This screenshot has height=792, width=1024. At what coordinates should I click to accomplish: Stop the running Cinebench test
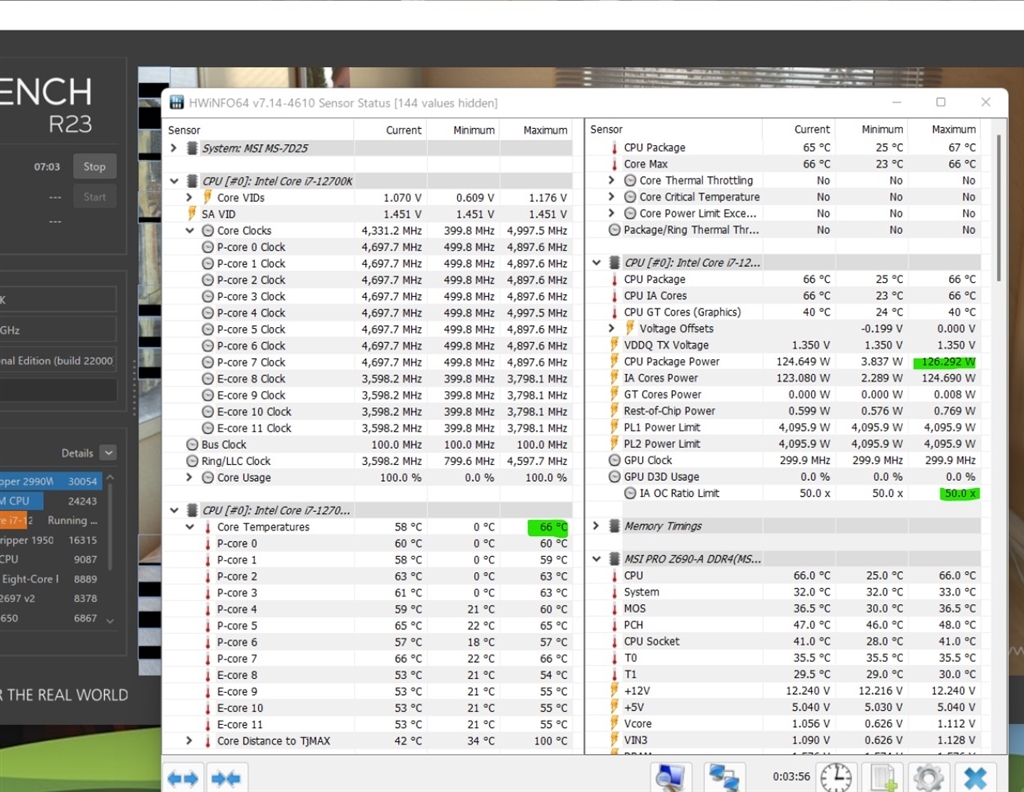click(x=95, y=166)
